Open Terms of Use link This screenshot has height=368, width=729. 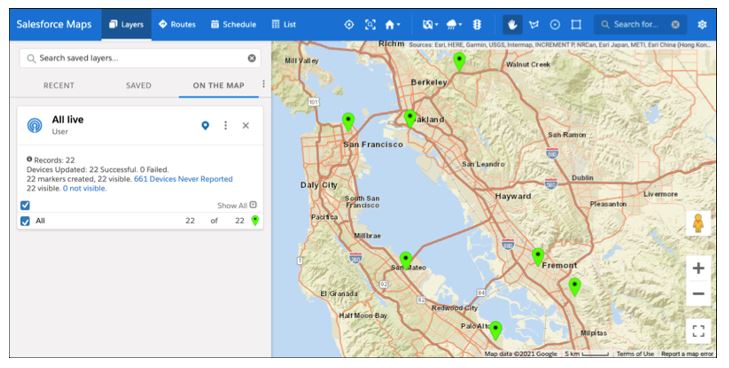pyautogui.click(x=635, y=354)
